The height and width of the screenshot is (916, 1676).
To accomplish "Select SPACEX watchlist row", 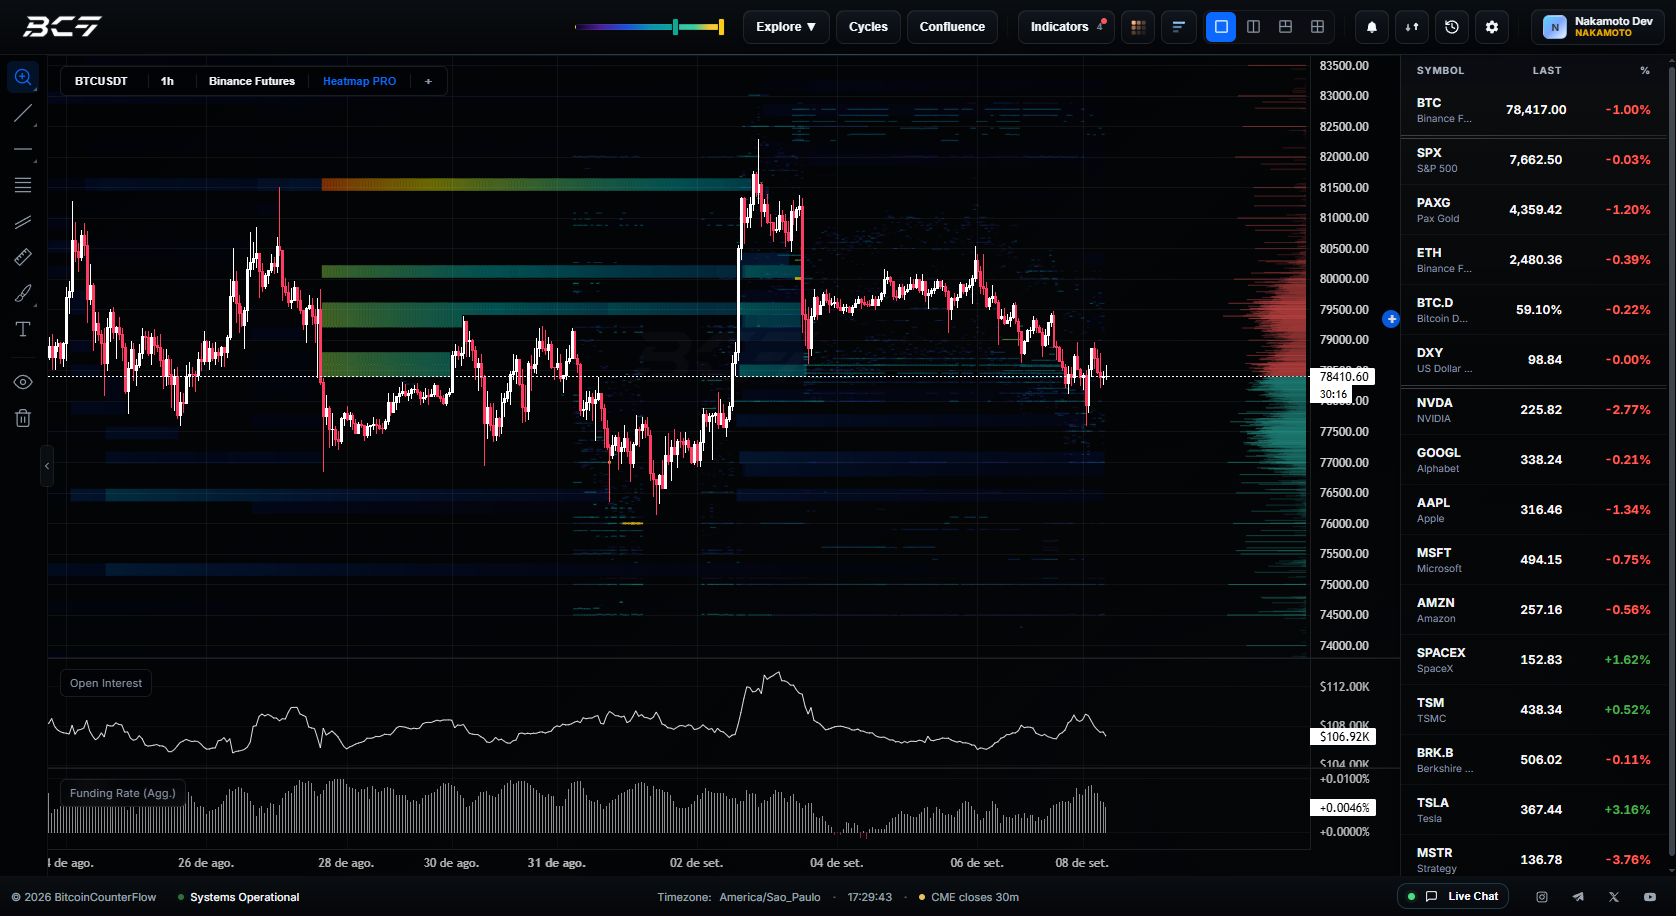I will [x=1534, y=660].
